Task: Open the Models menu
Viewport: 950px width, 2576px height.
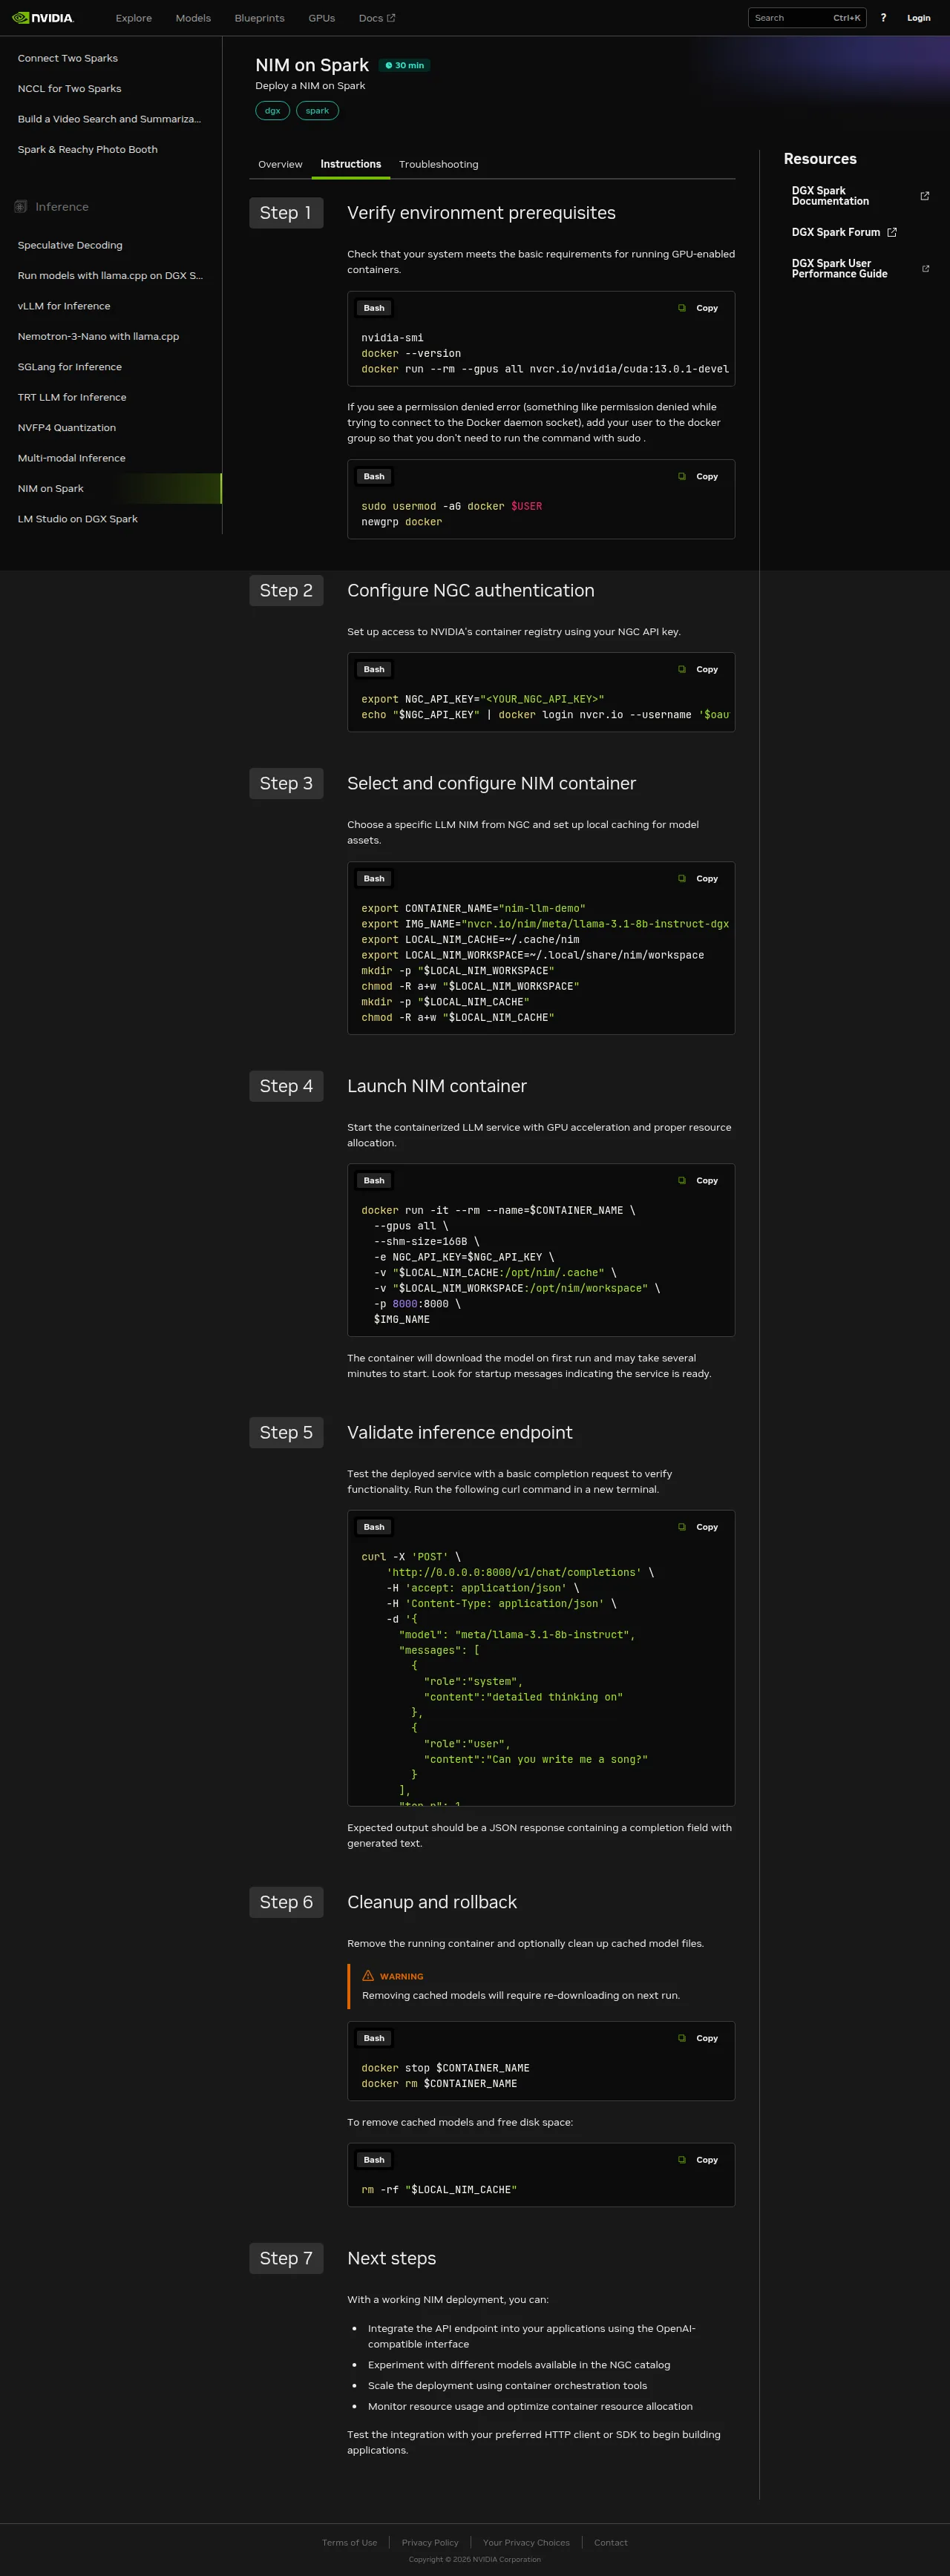Action: point(193,18)
